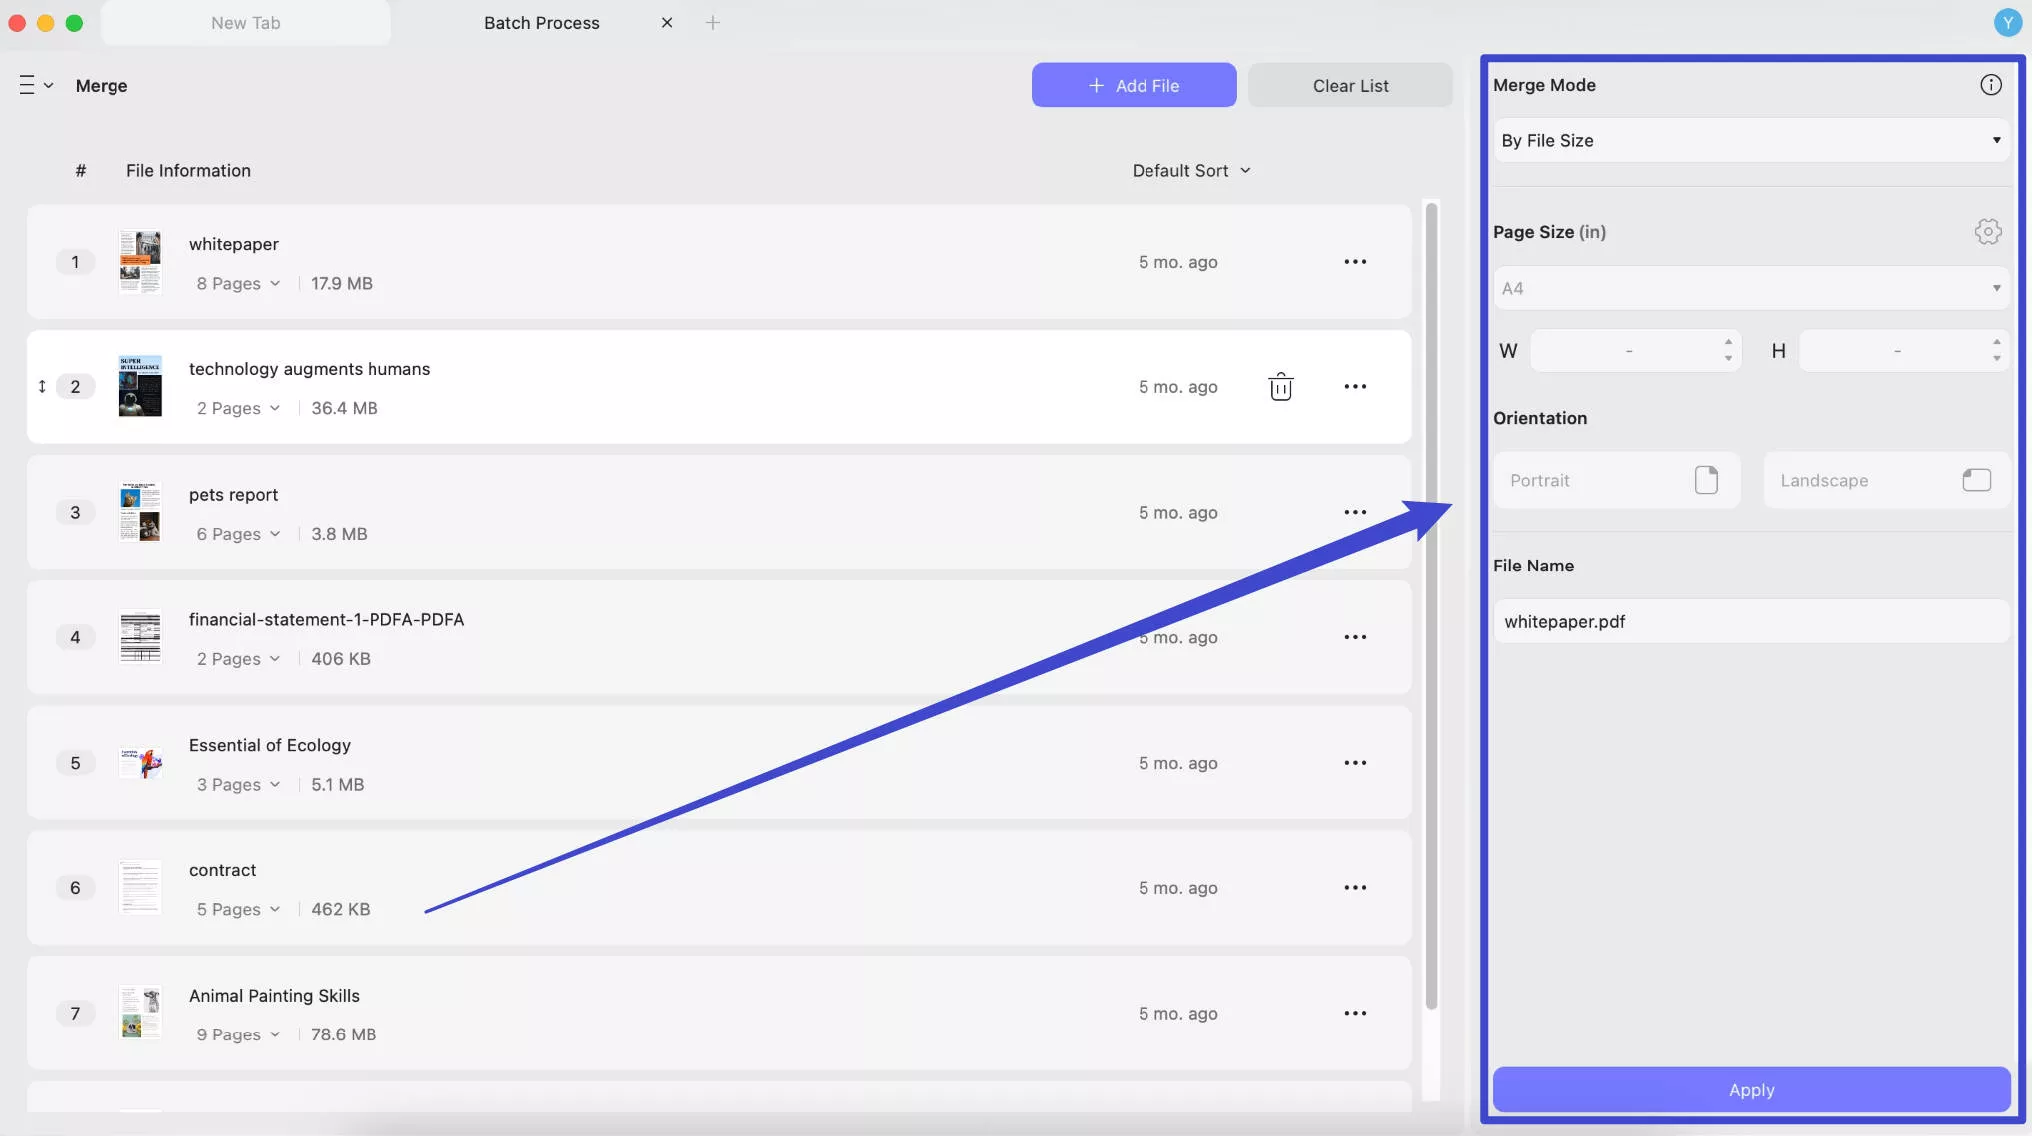
Task: Expand the 2 Pages dropdown for technology augments humans
Action: [x=238, y=409]
